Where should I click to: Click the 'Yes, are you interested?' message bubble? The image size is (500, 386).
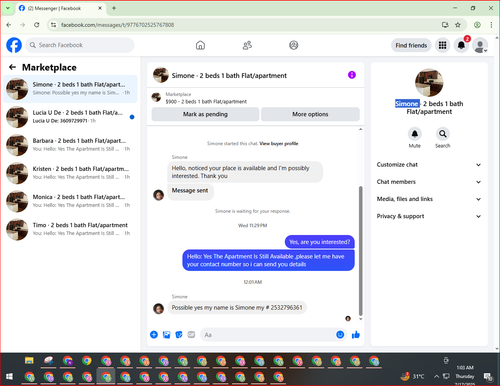click(x=320, y=242)
